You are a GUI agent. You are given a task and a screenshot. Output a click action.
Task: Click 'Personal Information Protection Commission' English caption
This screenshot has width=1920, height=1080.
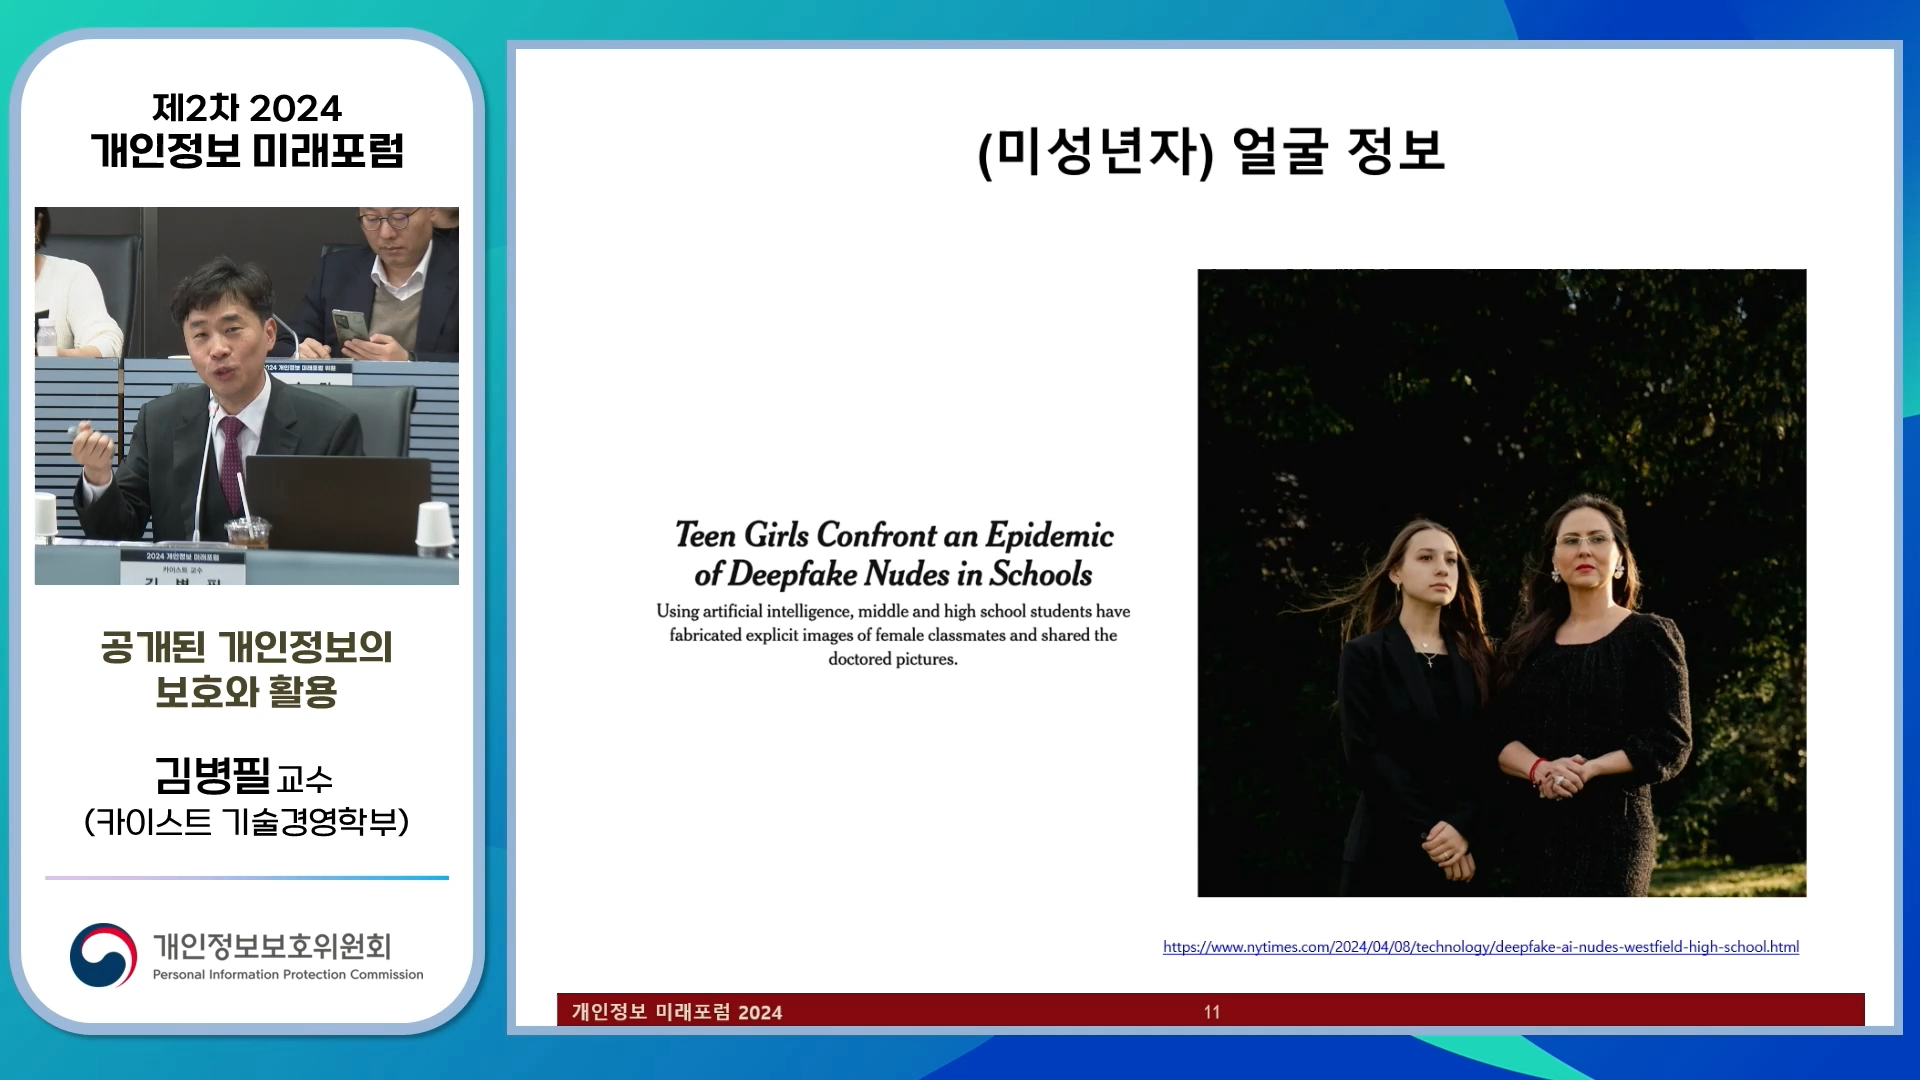[x=288, y=975]
